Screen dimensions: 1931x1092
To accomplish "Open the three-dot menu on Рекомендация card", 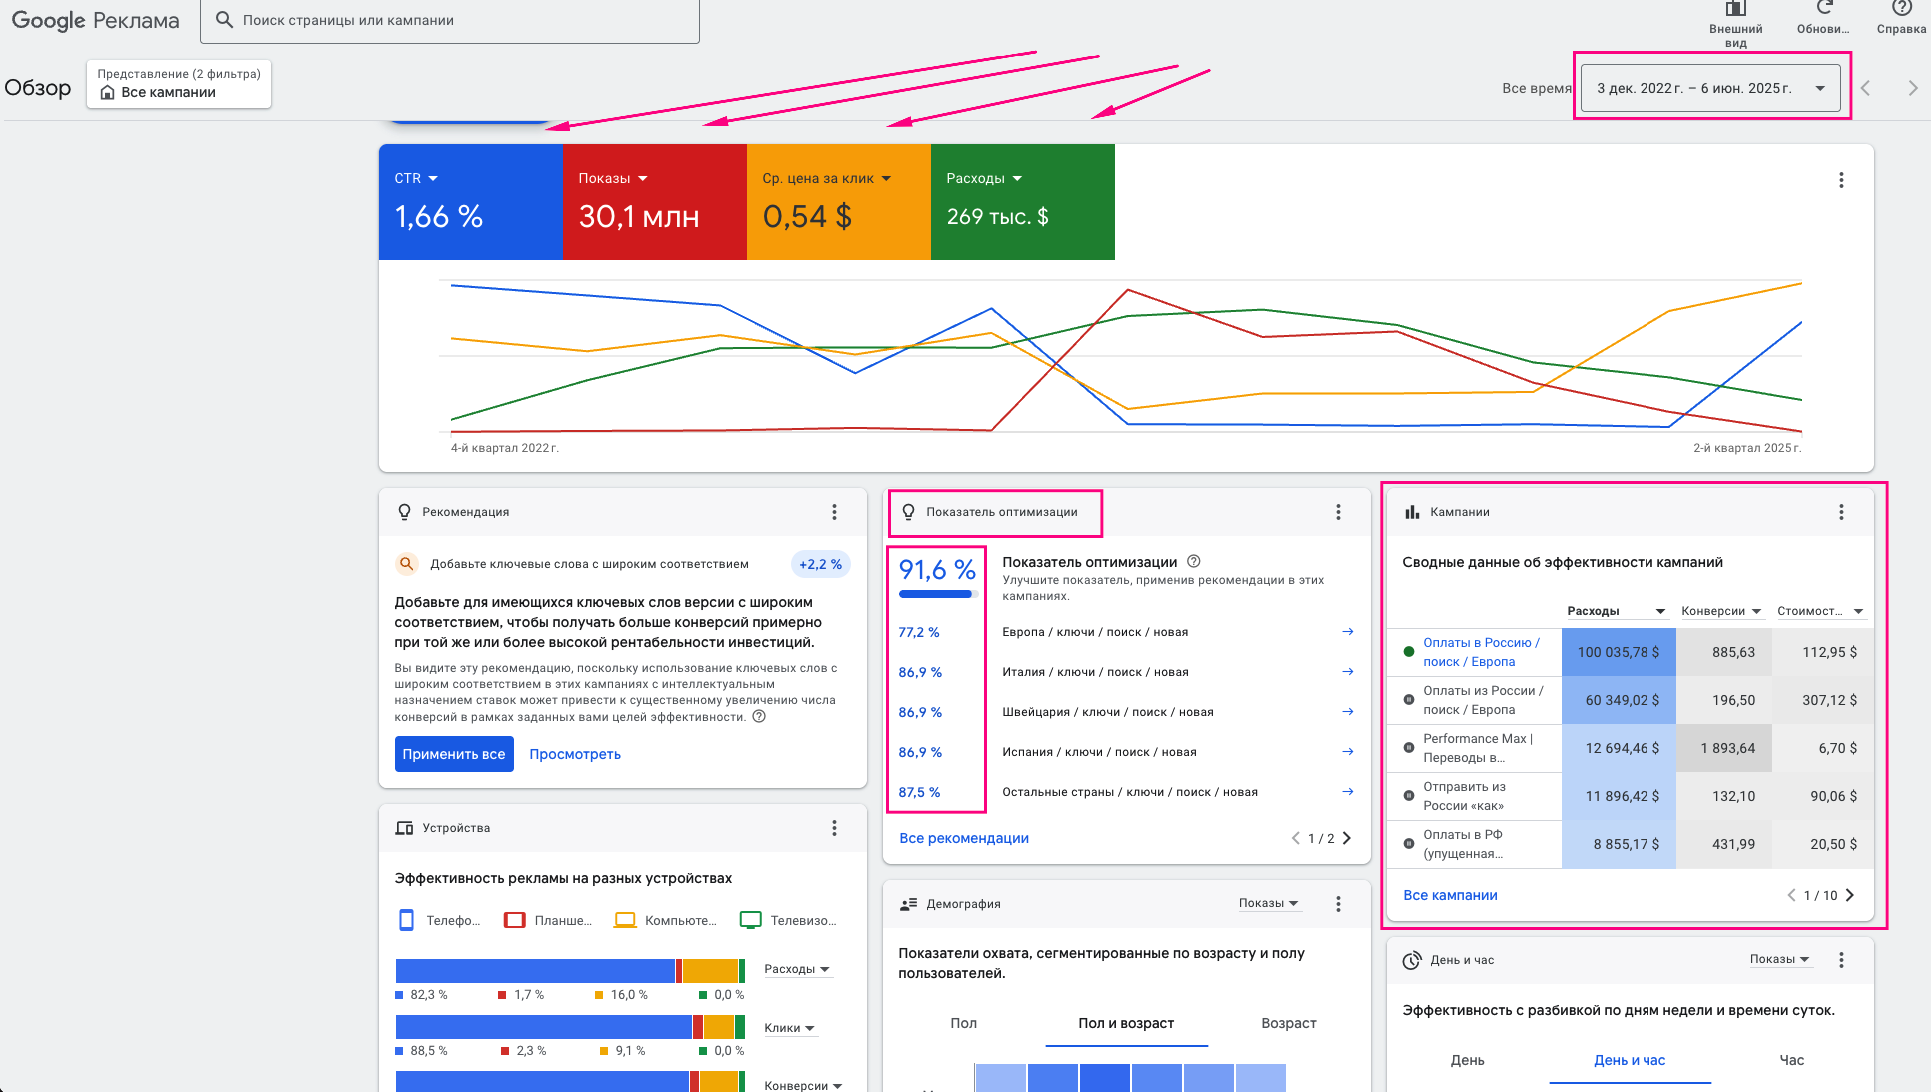I will coord(834,511).
